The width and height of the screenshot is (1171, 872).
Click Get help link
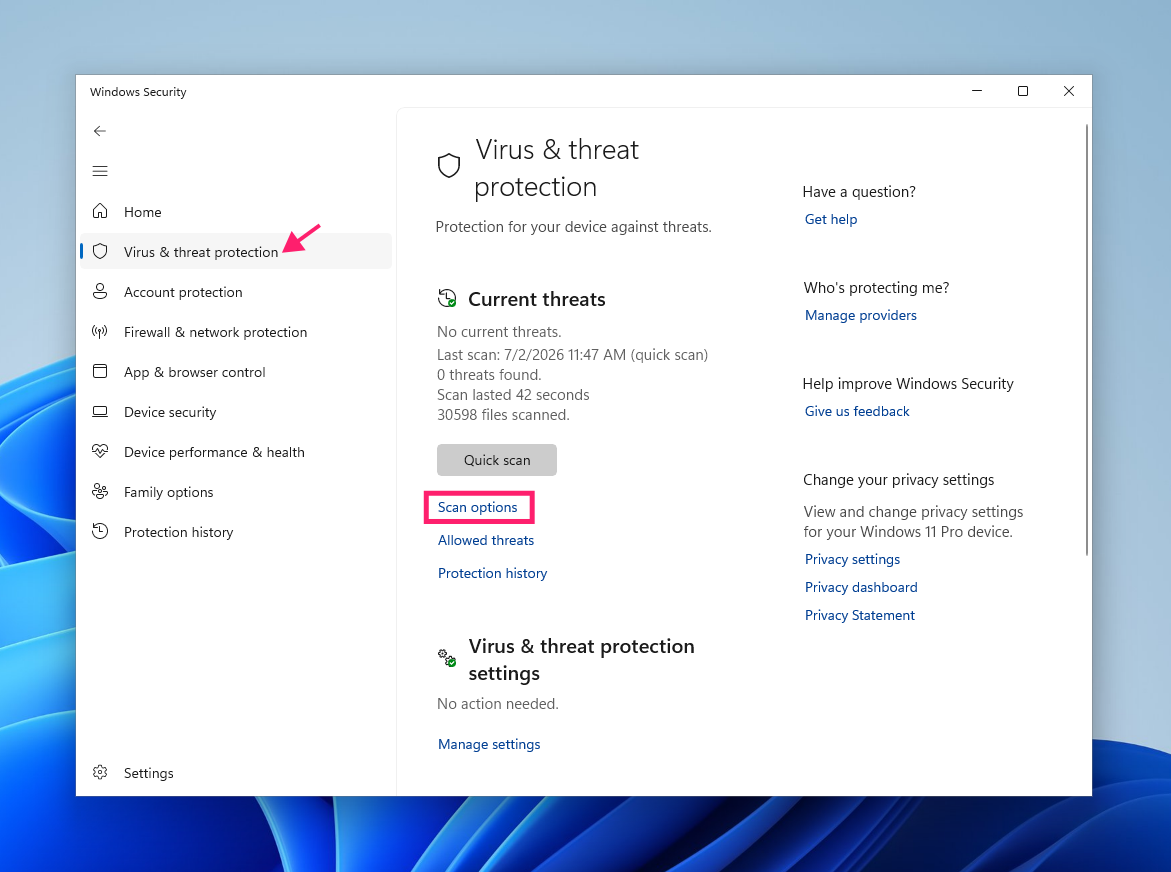(x=830, y=219)
